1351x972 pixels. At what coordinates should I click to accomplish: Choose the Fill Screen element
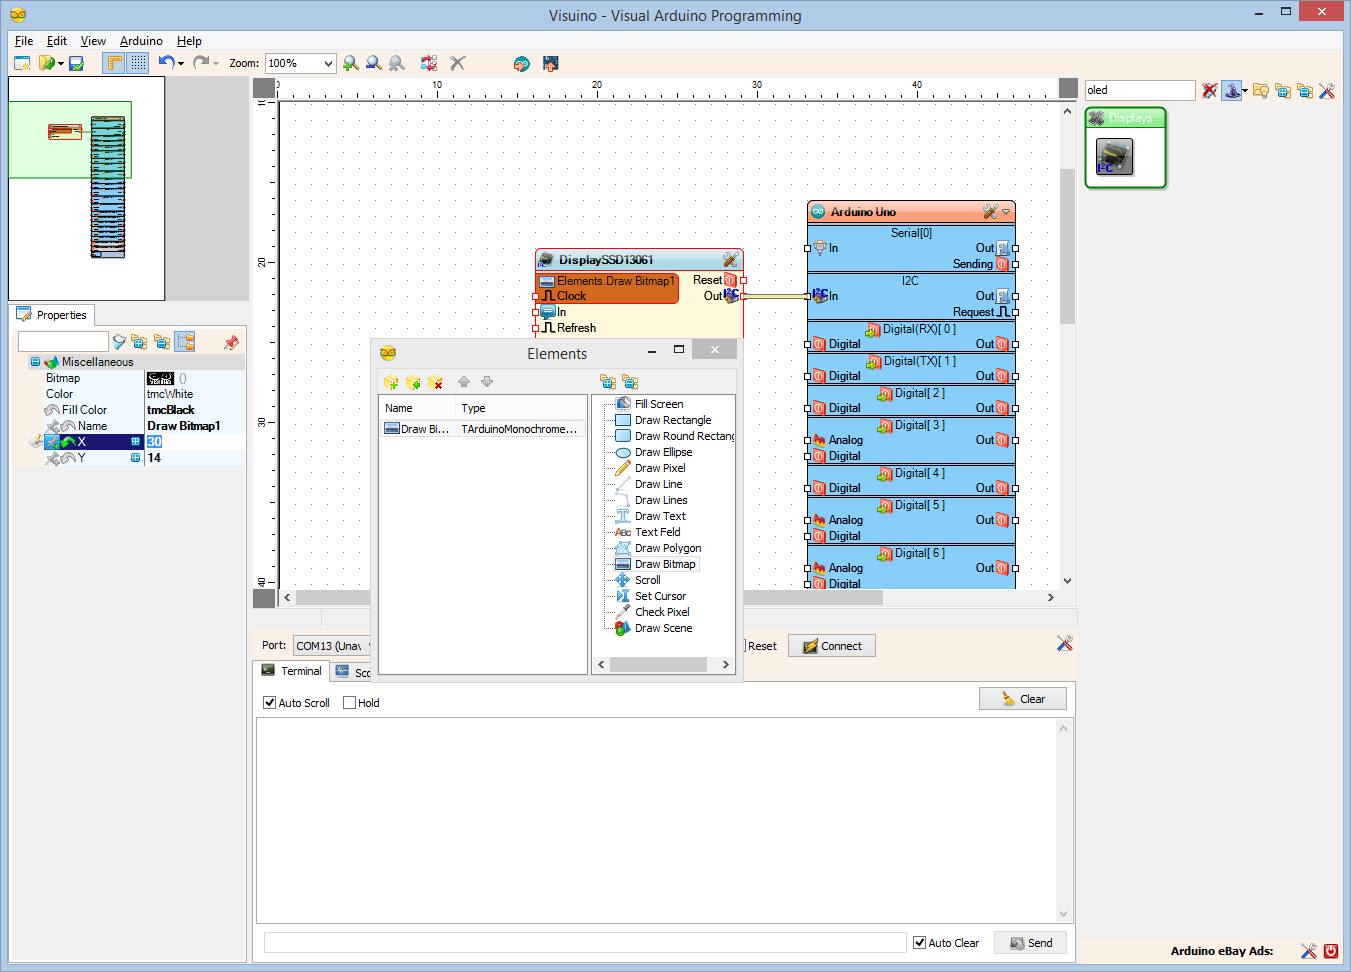[x=662, y=404]
